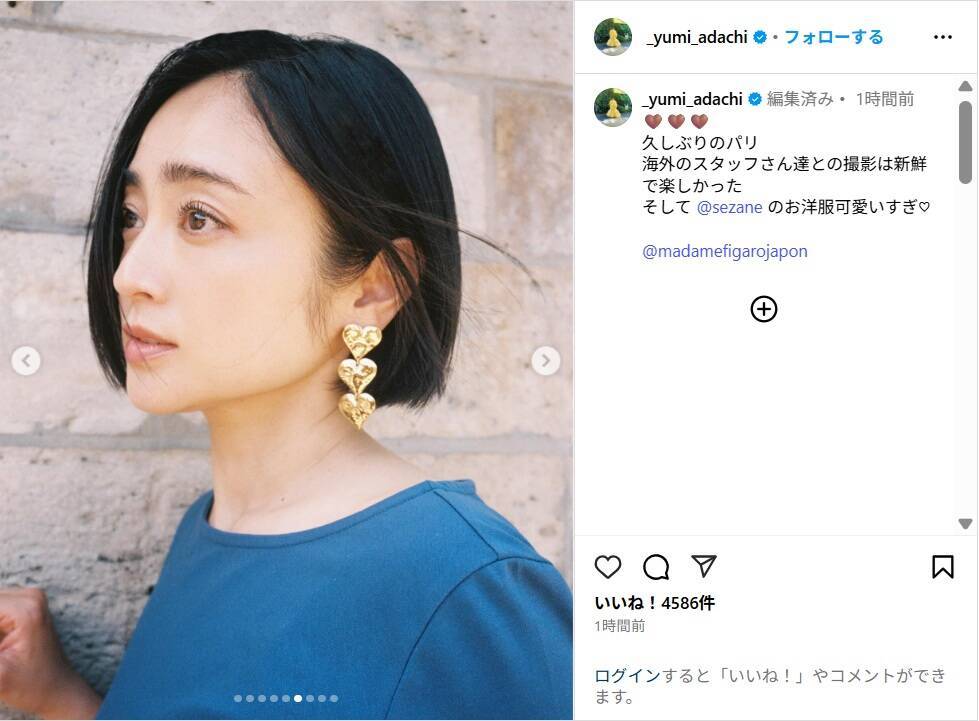Open the @sezane mention link
This screenshot has height=721, width=979.
[729, 207]
